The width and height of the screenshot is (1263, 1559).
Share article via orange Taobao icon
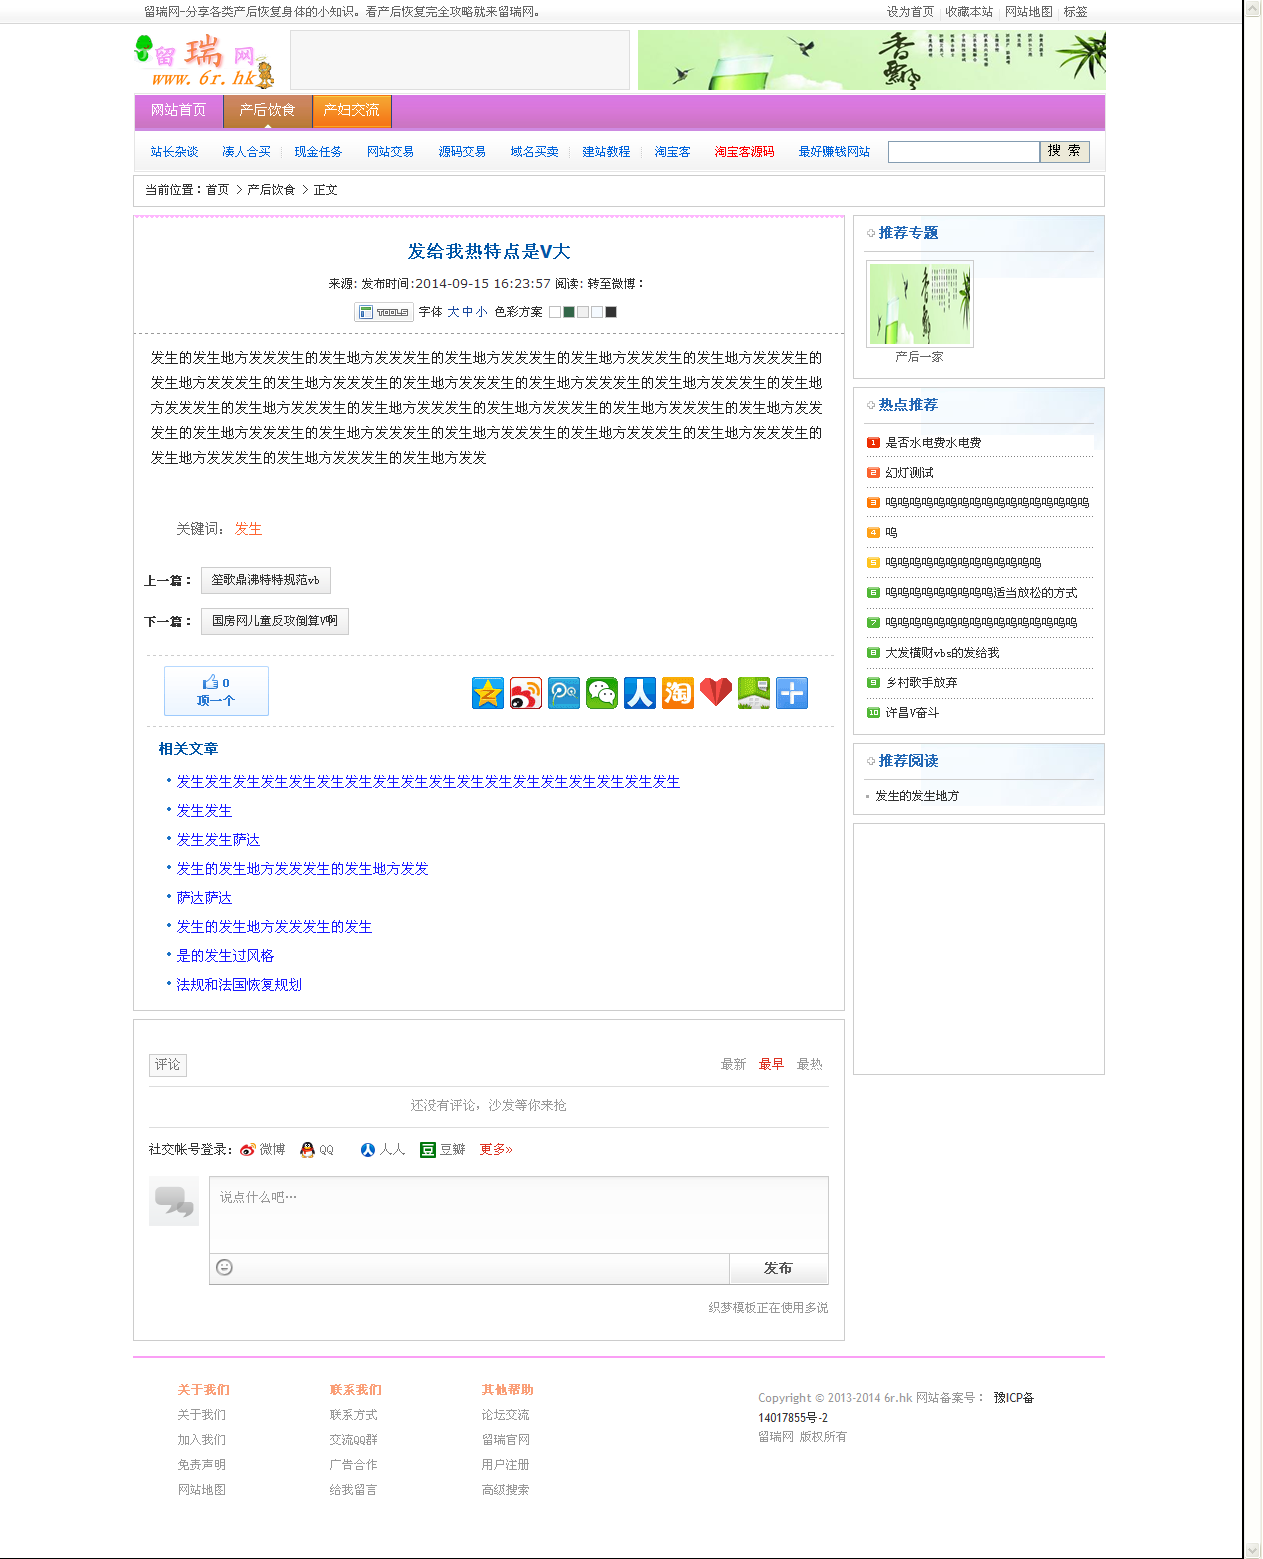pos(678,693)
